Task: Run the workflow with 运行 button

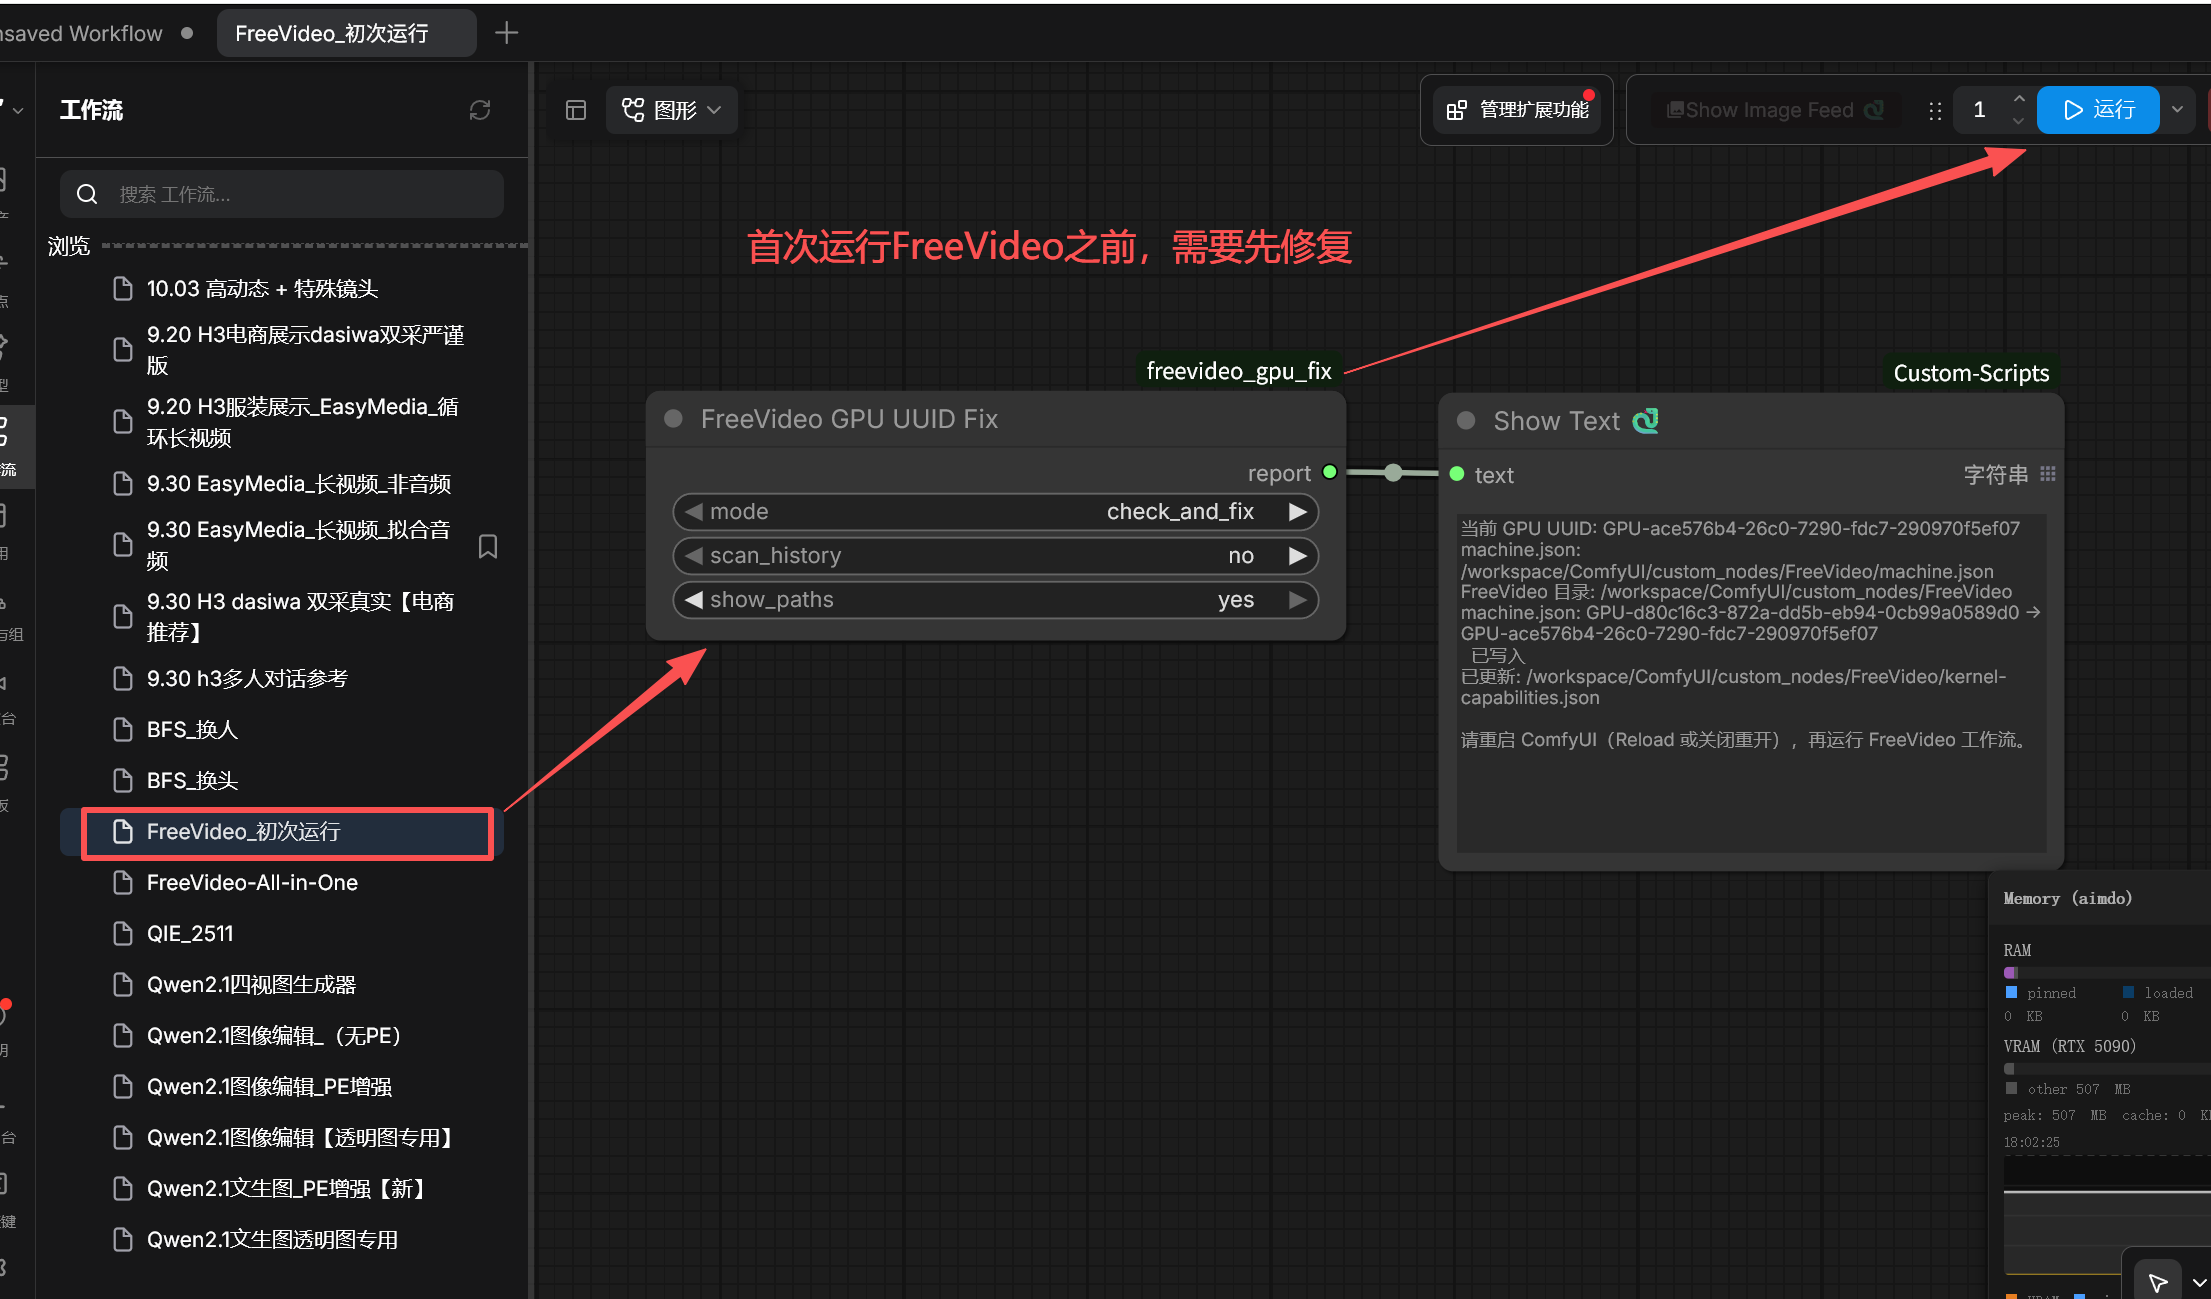Action: coord(2098,110)
